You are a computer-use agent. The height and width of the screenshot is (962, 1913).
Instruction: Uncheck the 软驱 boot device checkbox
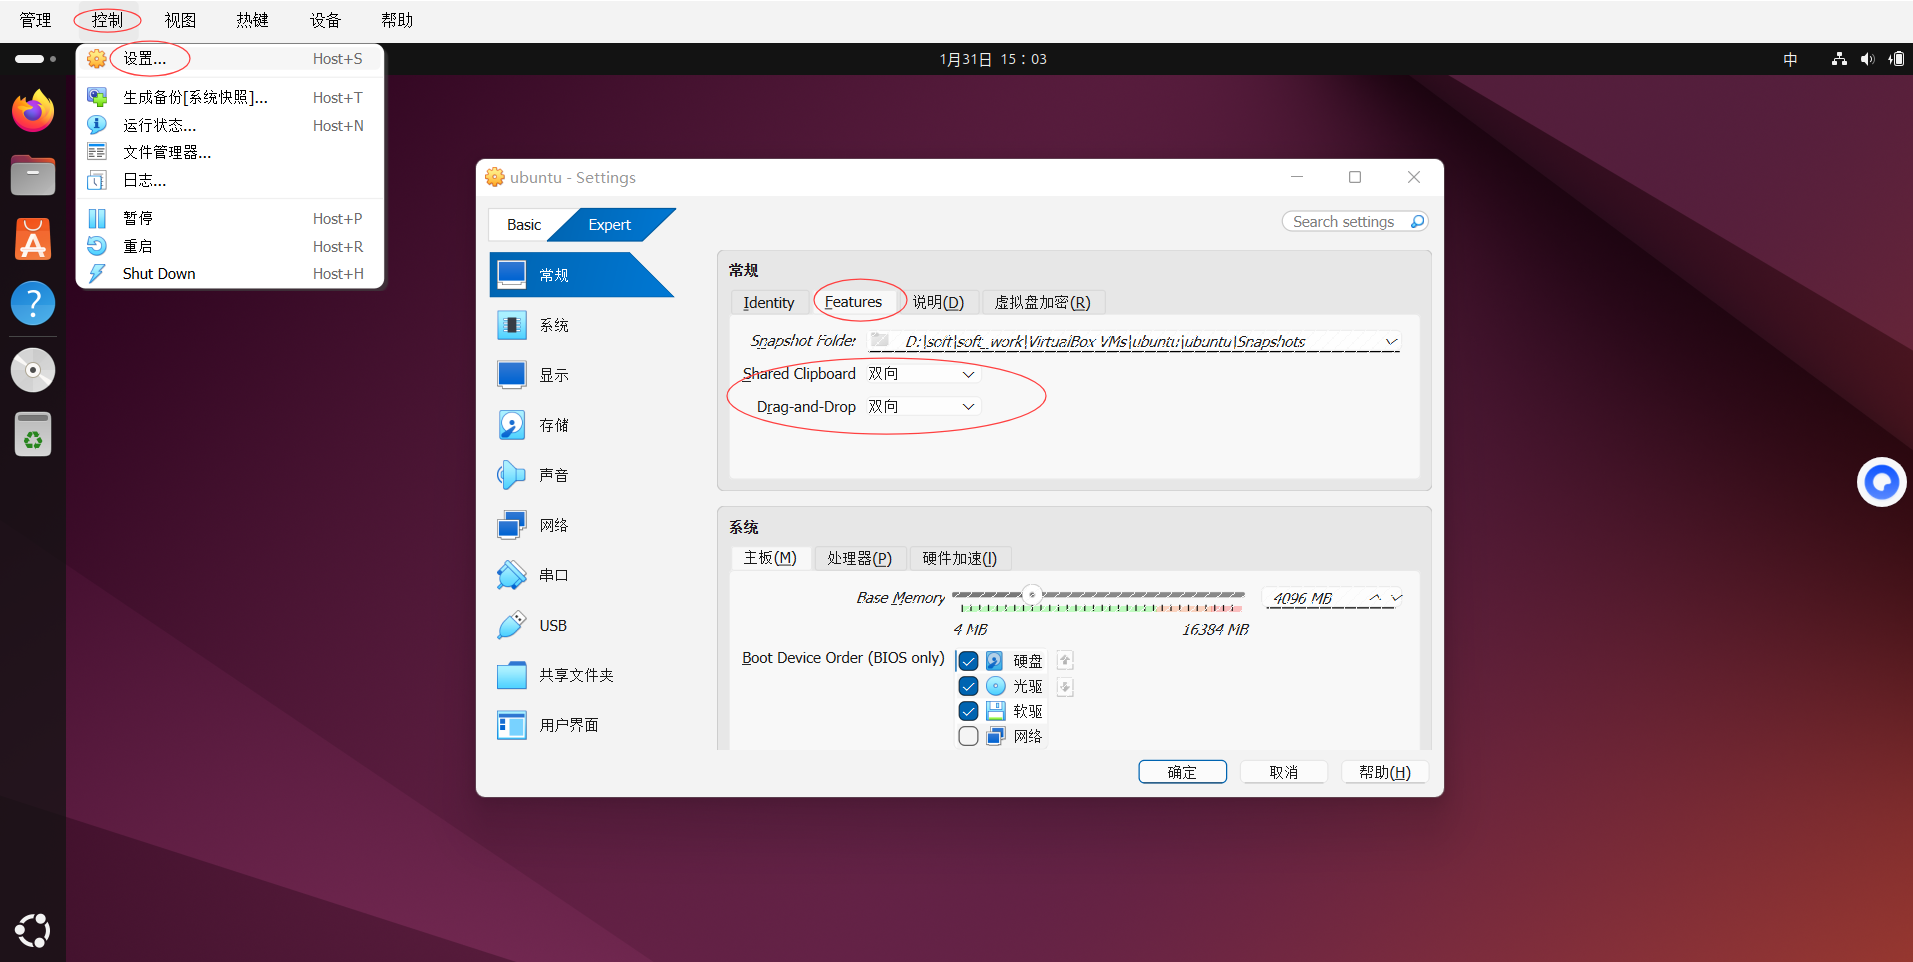968,711
